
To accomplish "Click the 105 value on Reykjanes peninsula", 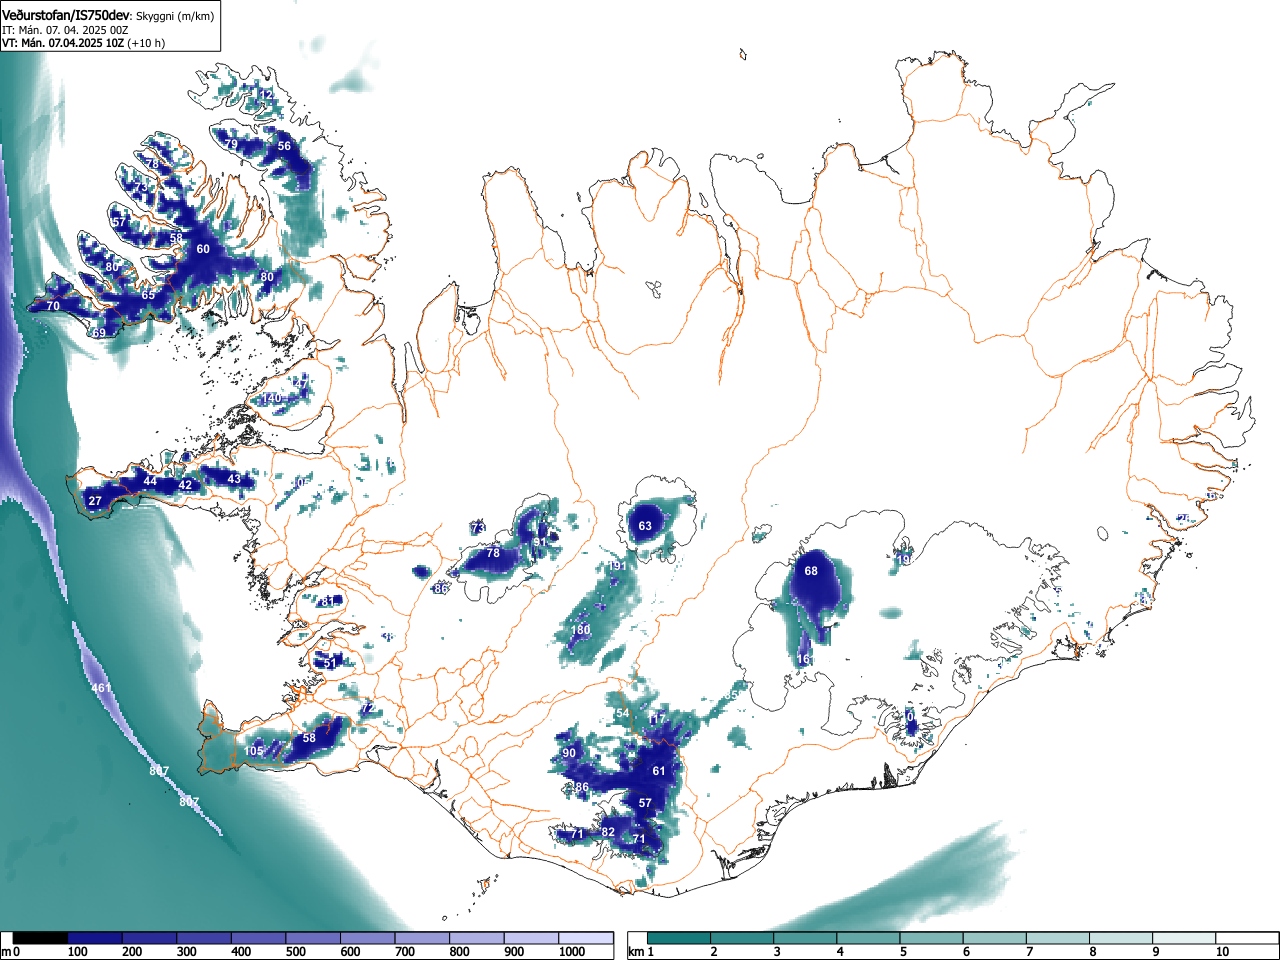I will click(254, 751).
